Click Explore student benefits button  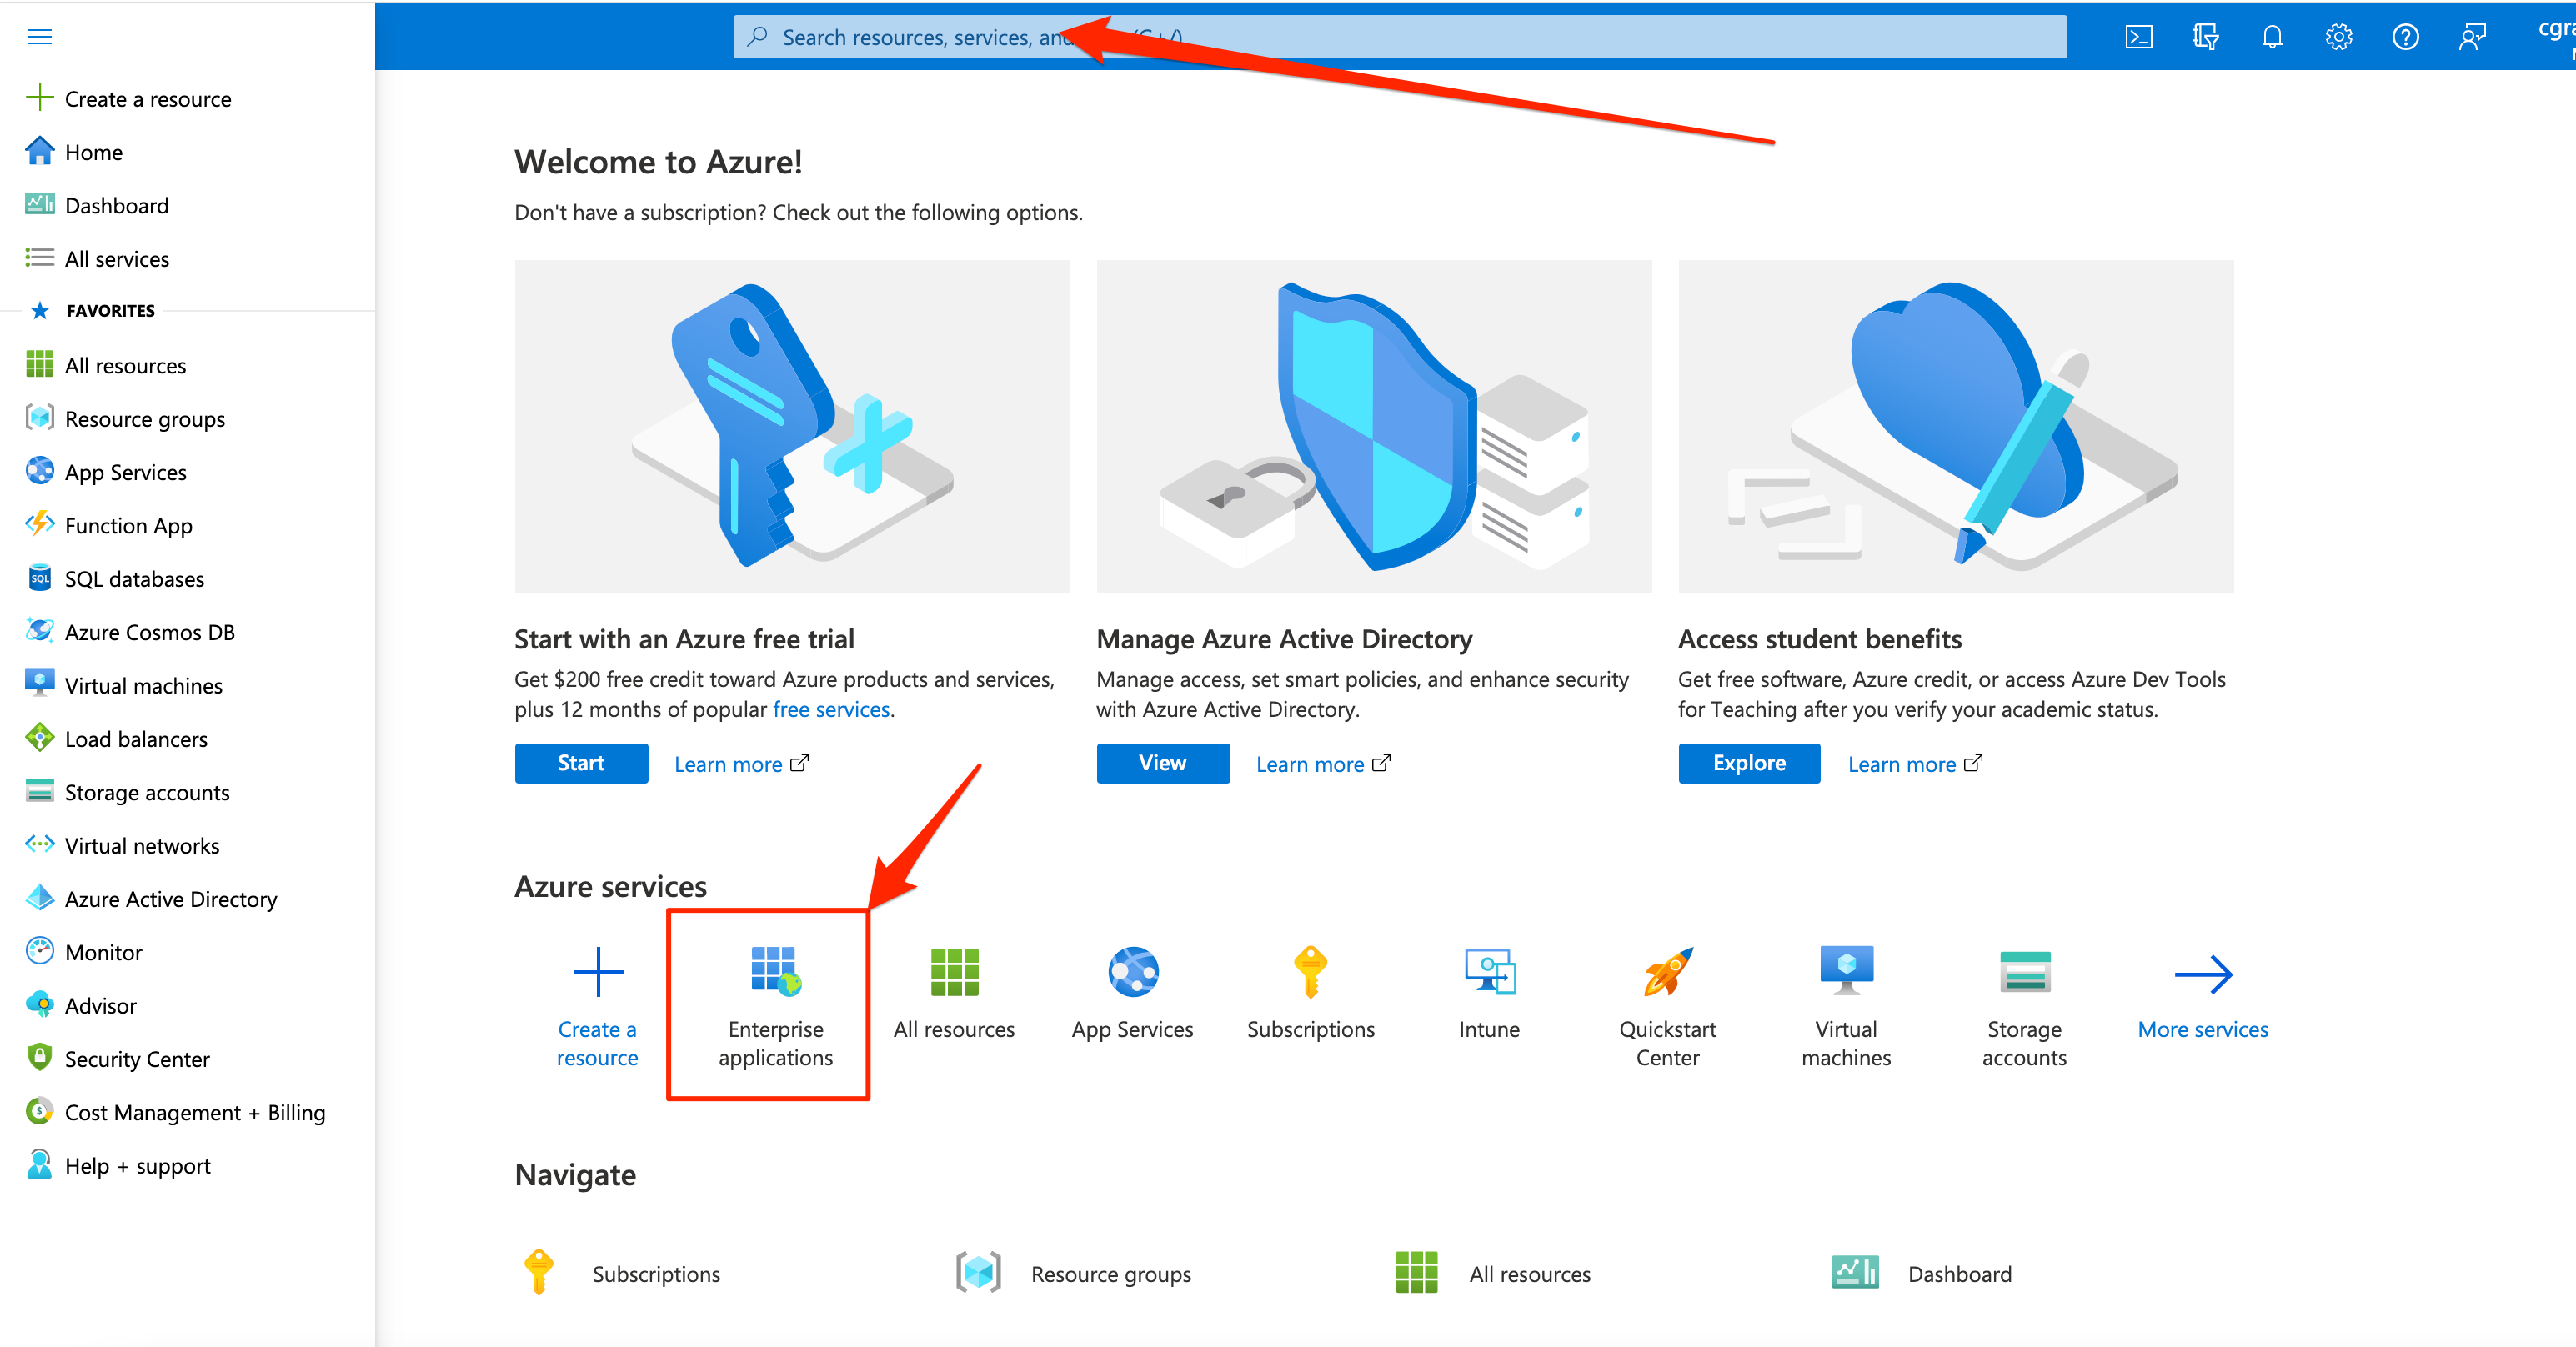[x=1749, y=763]
